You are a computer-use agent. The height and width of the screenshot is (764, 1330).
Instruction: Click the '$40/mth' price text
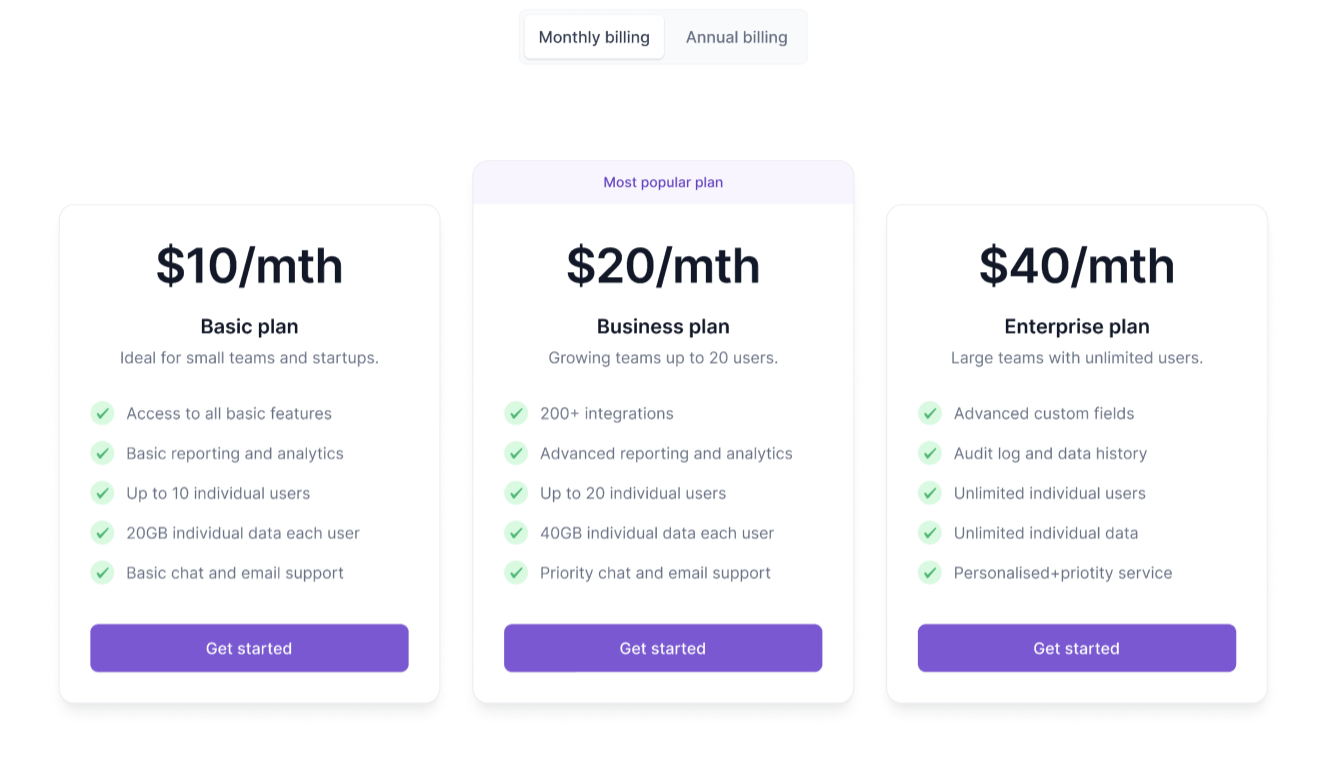[1076, 265]
